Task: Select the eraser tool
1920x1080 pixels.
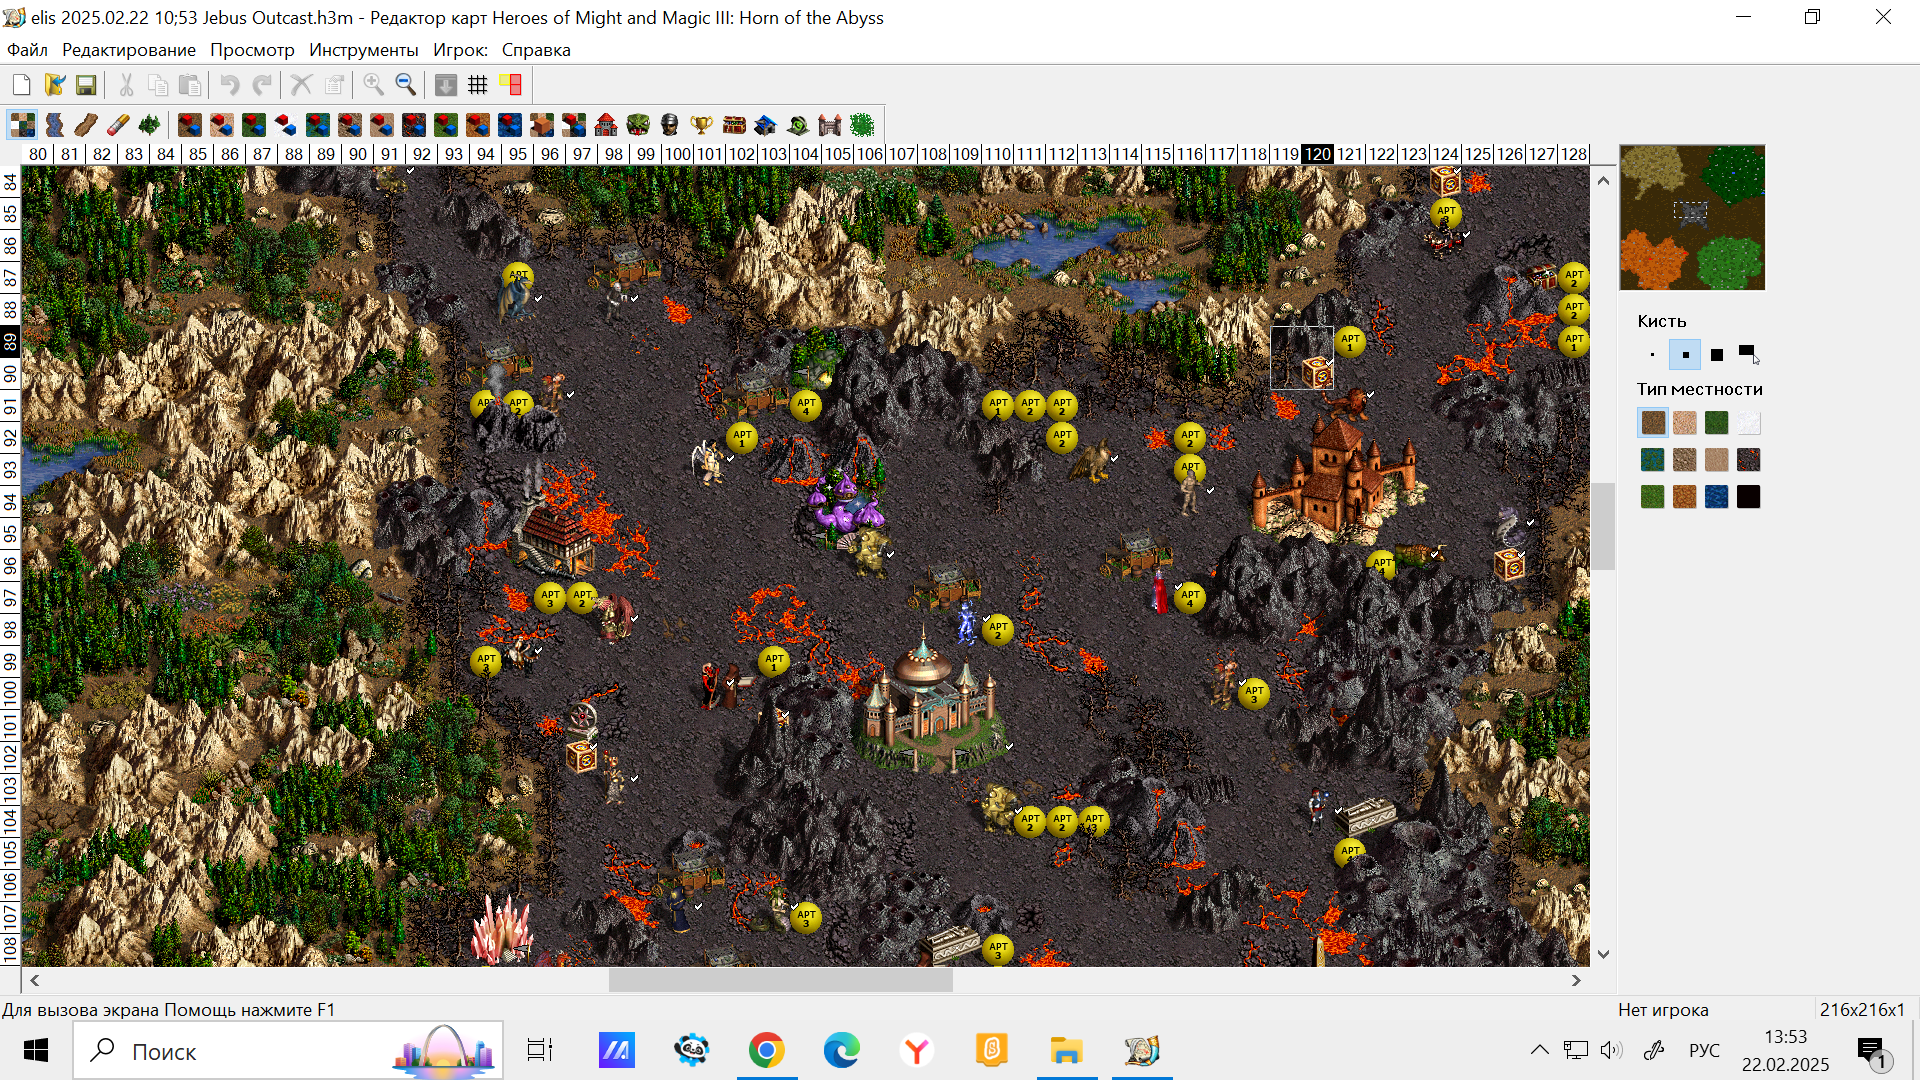Action: point(118,125)
